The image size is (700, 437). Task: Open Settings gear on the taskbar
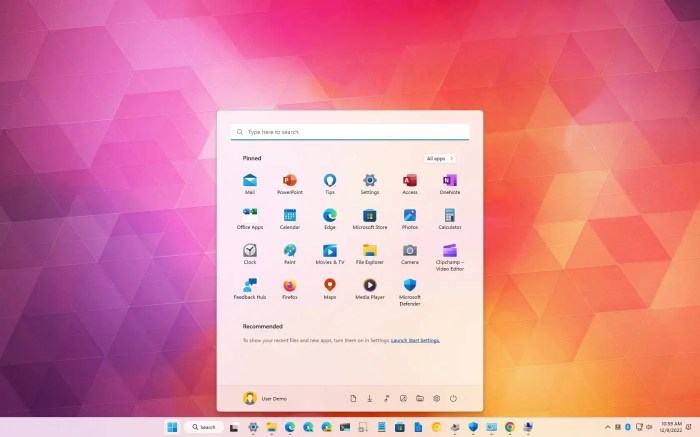(x=253, y=427)
